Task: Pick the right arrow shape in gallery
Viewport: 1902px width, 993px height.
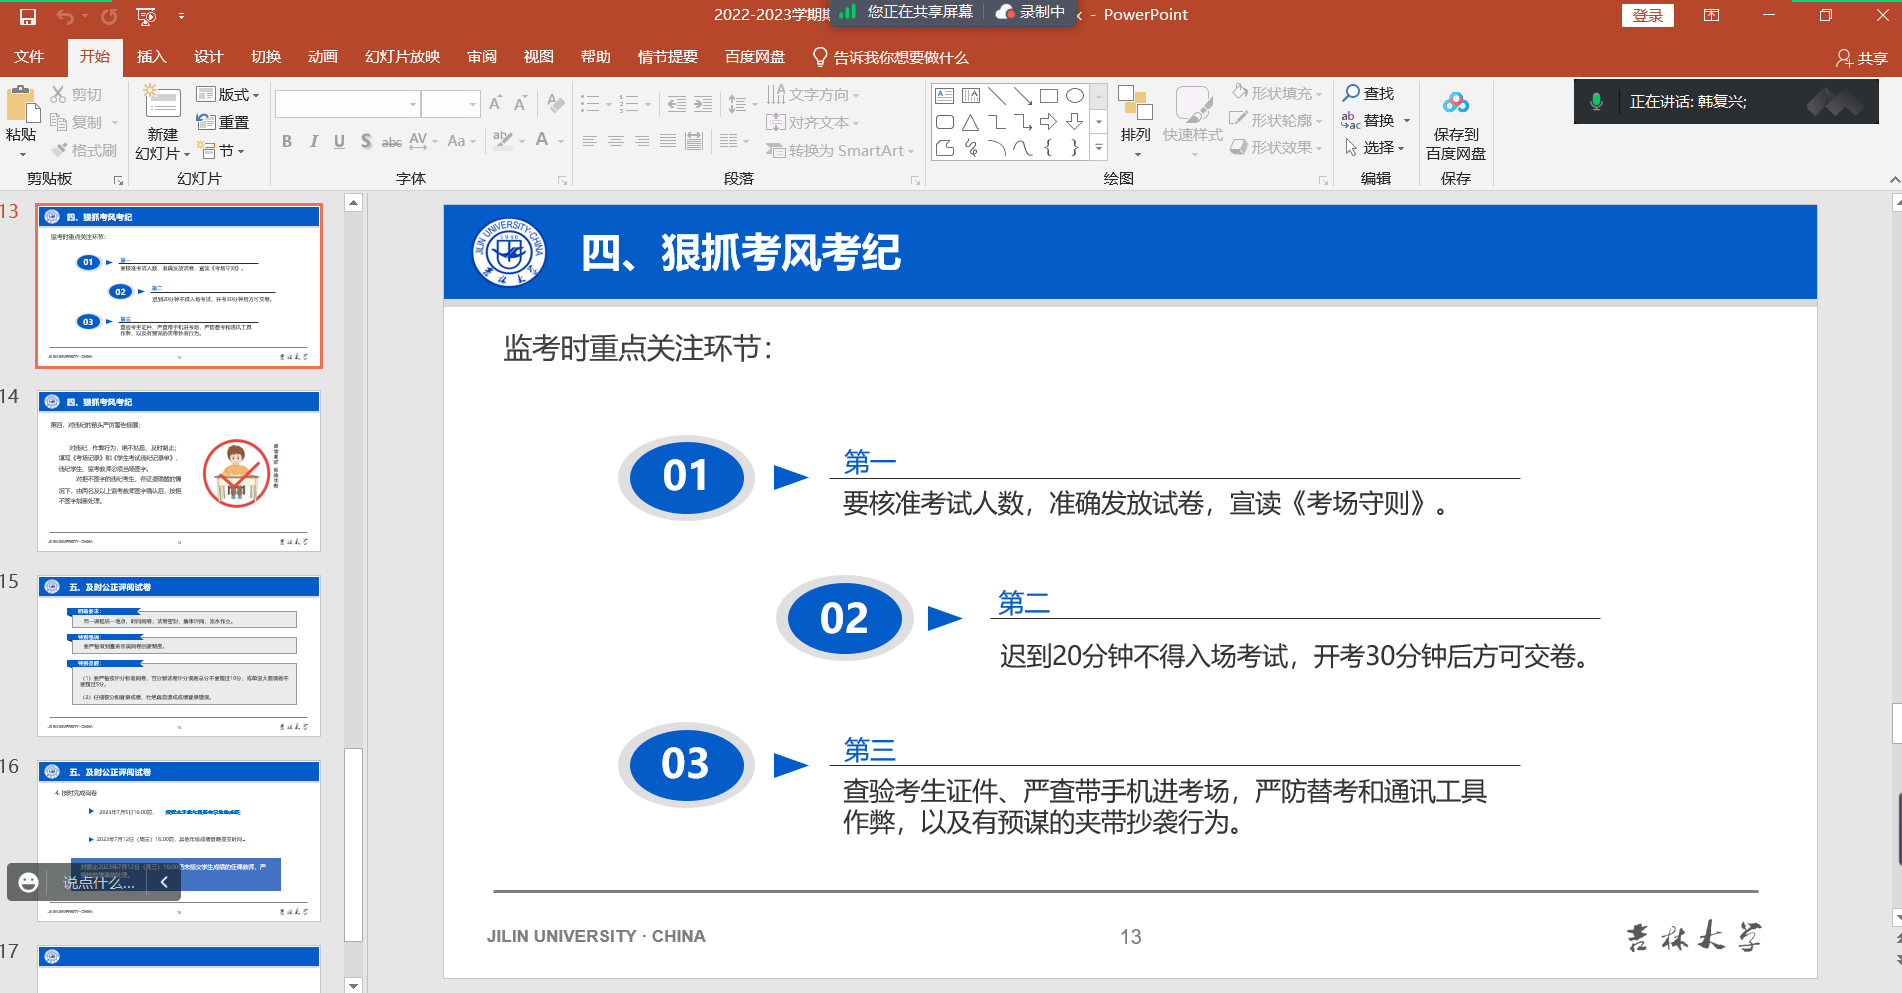Action: [x=1048, y=122]
